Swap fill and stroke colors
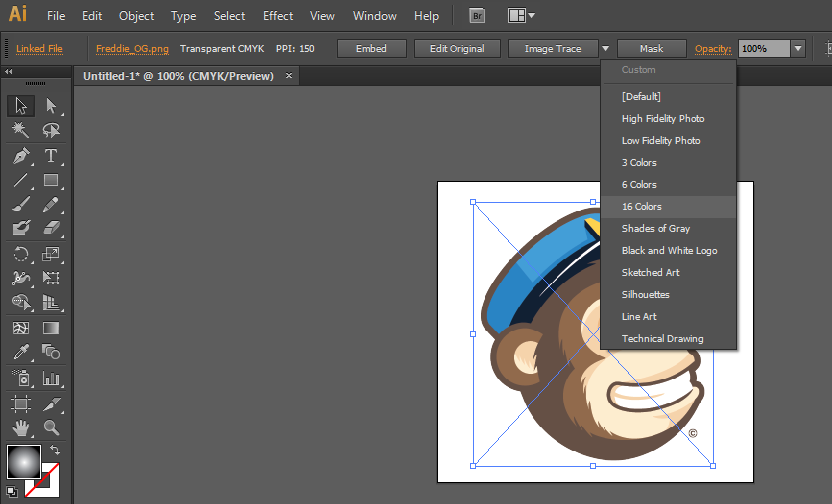Image resolution: width=832 pixels, height=504 pixels. point(55,451)
